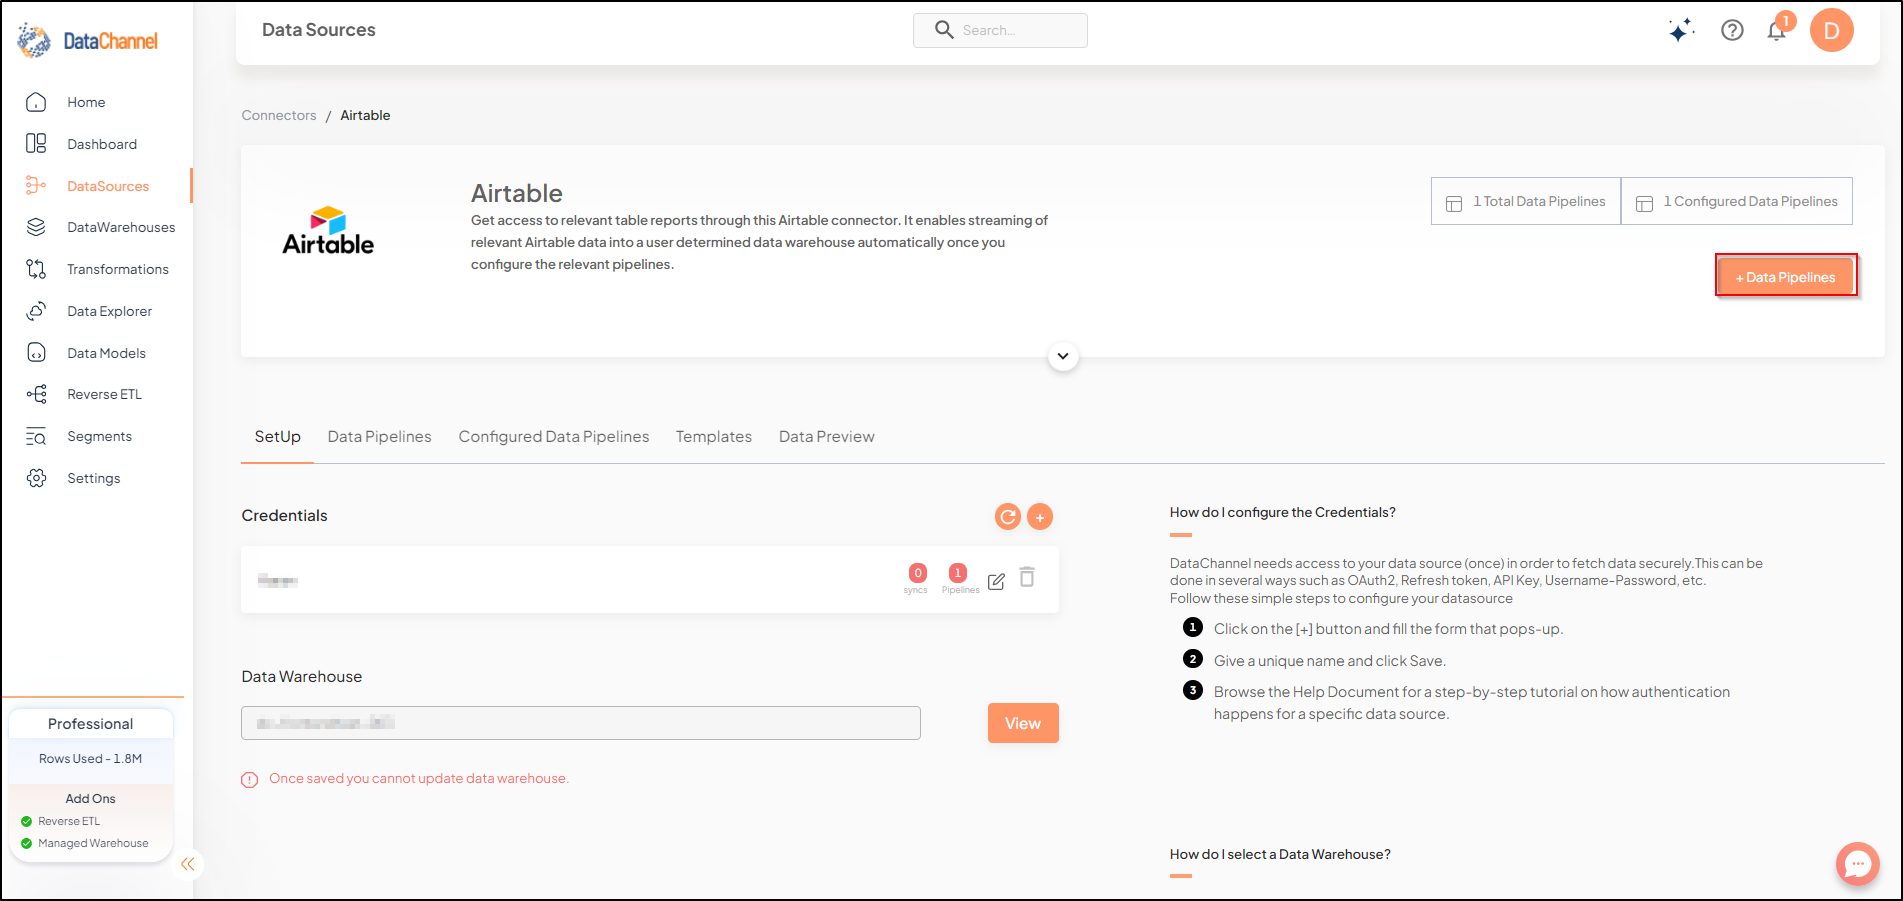Click the Dashboard layout icon
This screenshot has width=1903, height=901.
tap(36, 144)
